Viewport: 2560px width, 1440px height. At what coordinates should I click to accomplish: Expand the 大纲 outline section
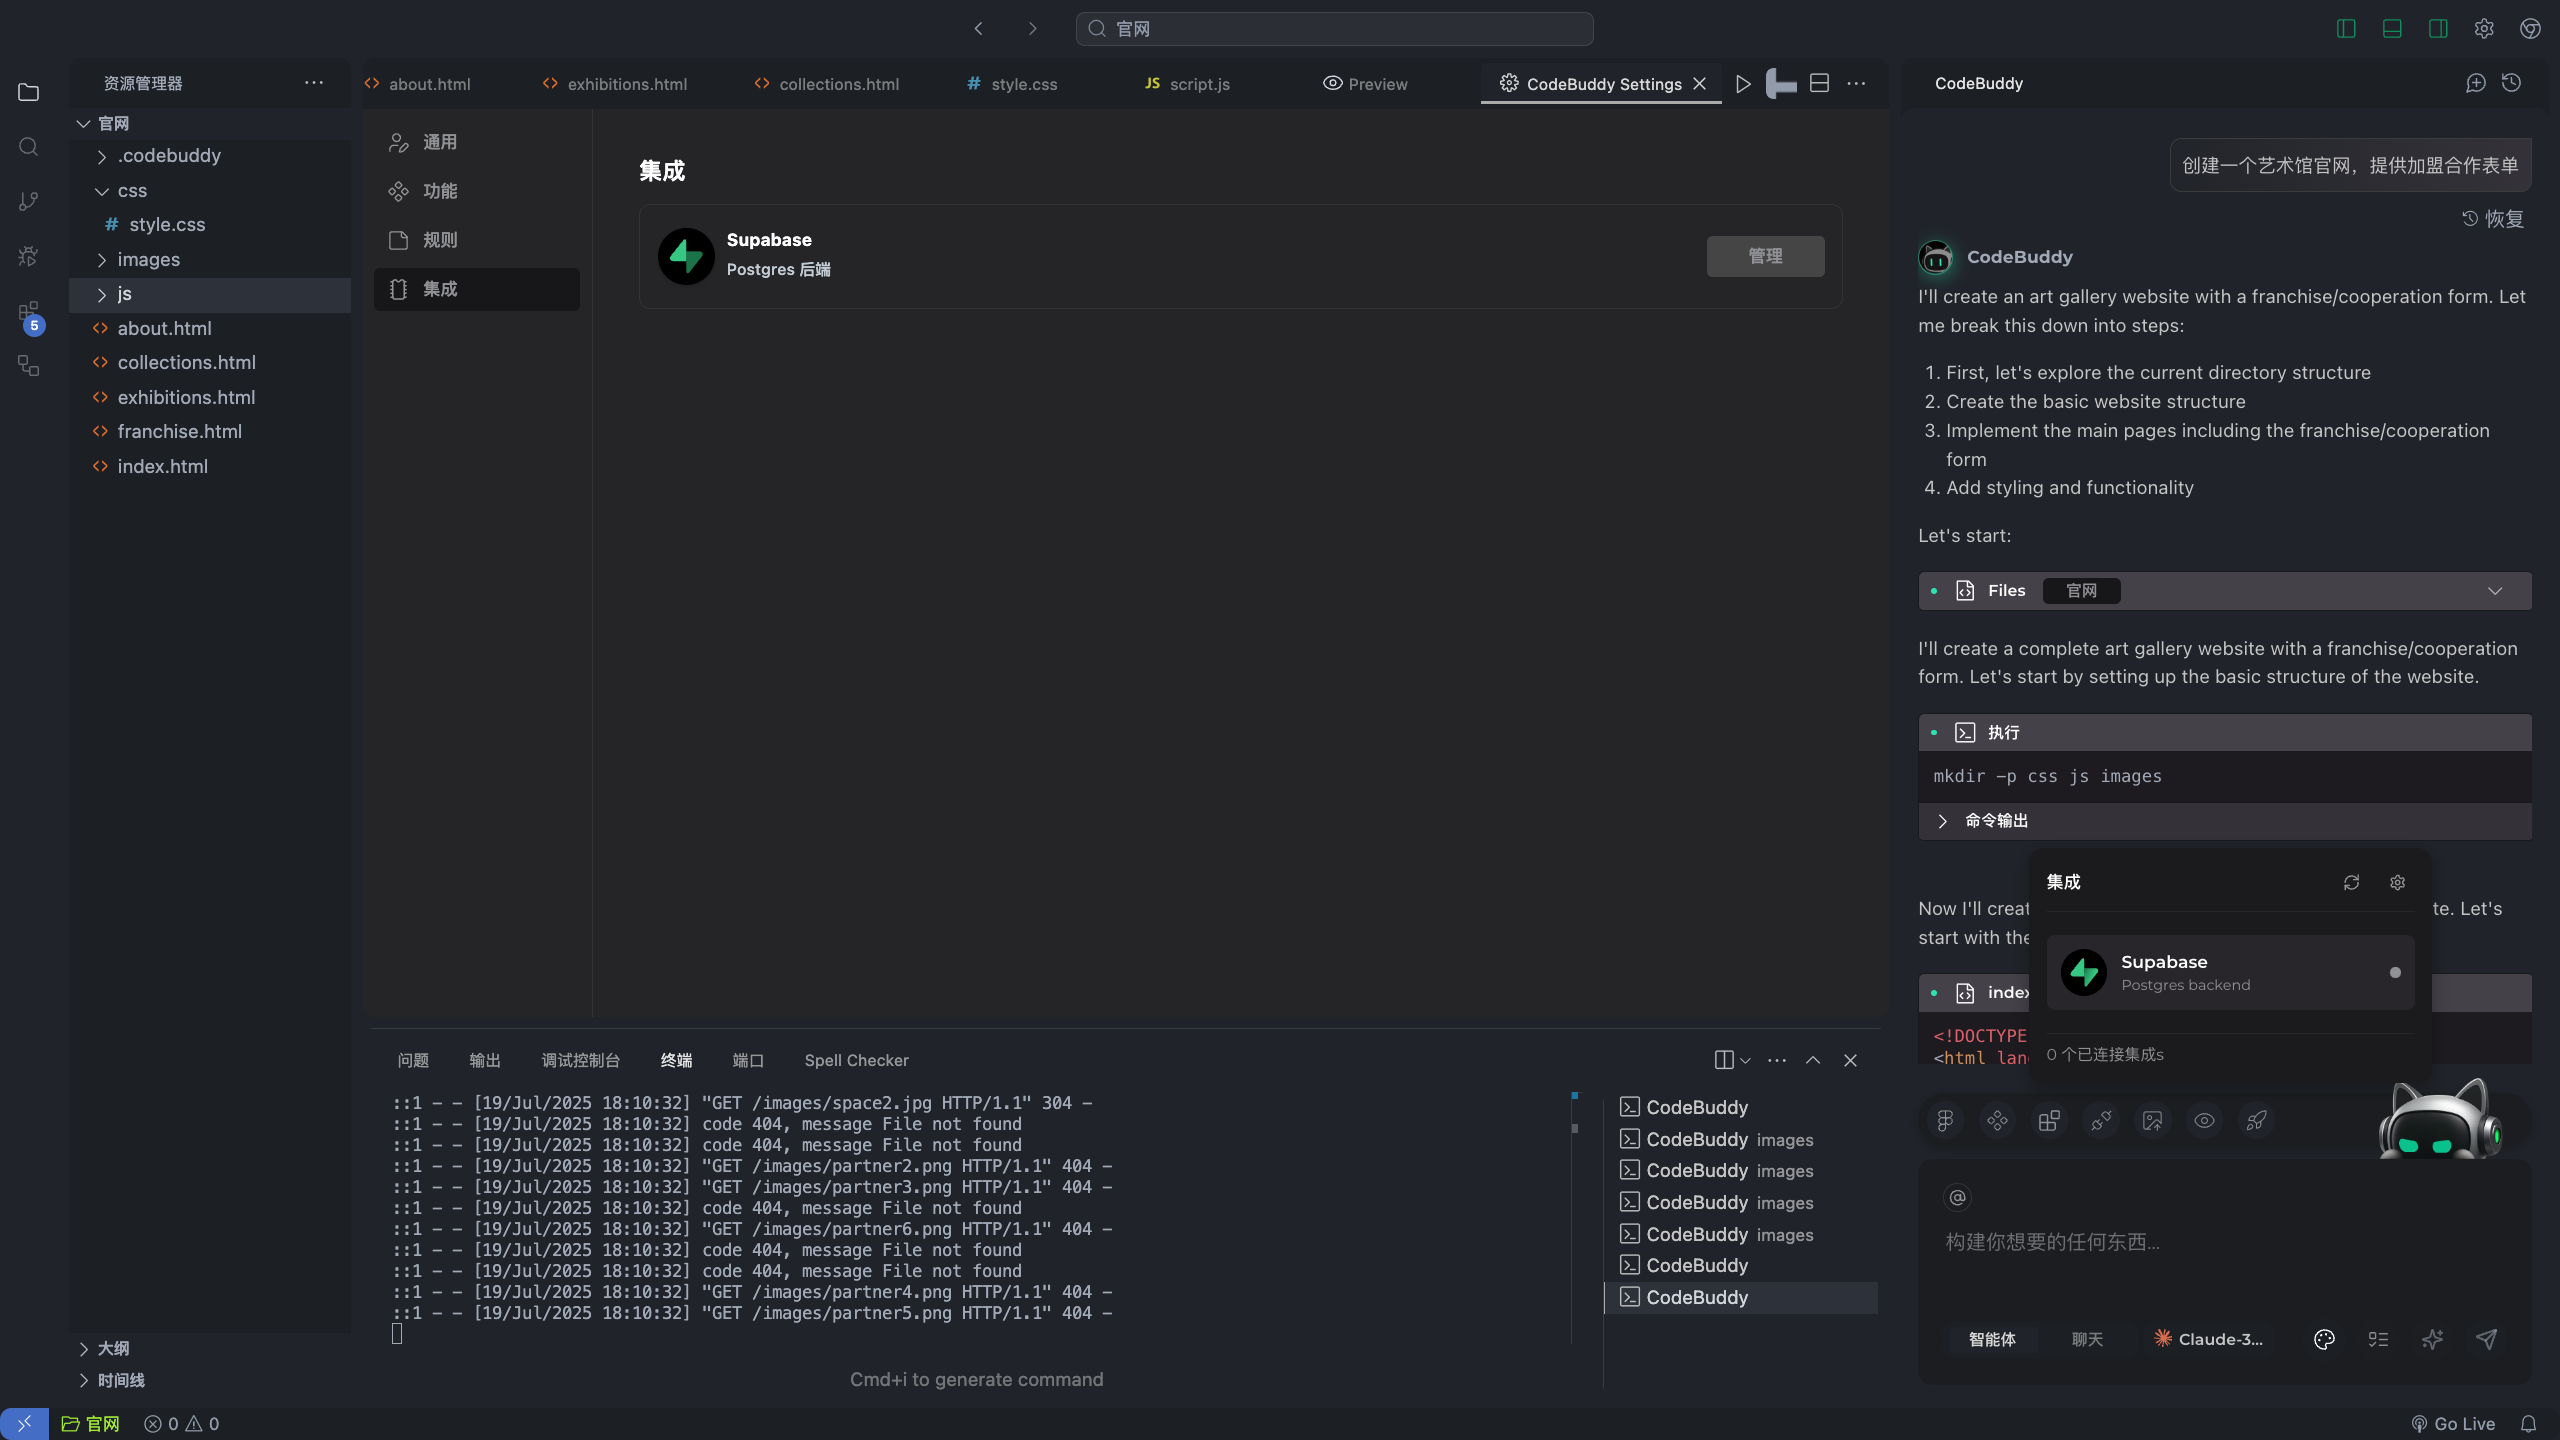(x=83, y=1349)
